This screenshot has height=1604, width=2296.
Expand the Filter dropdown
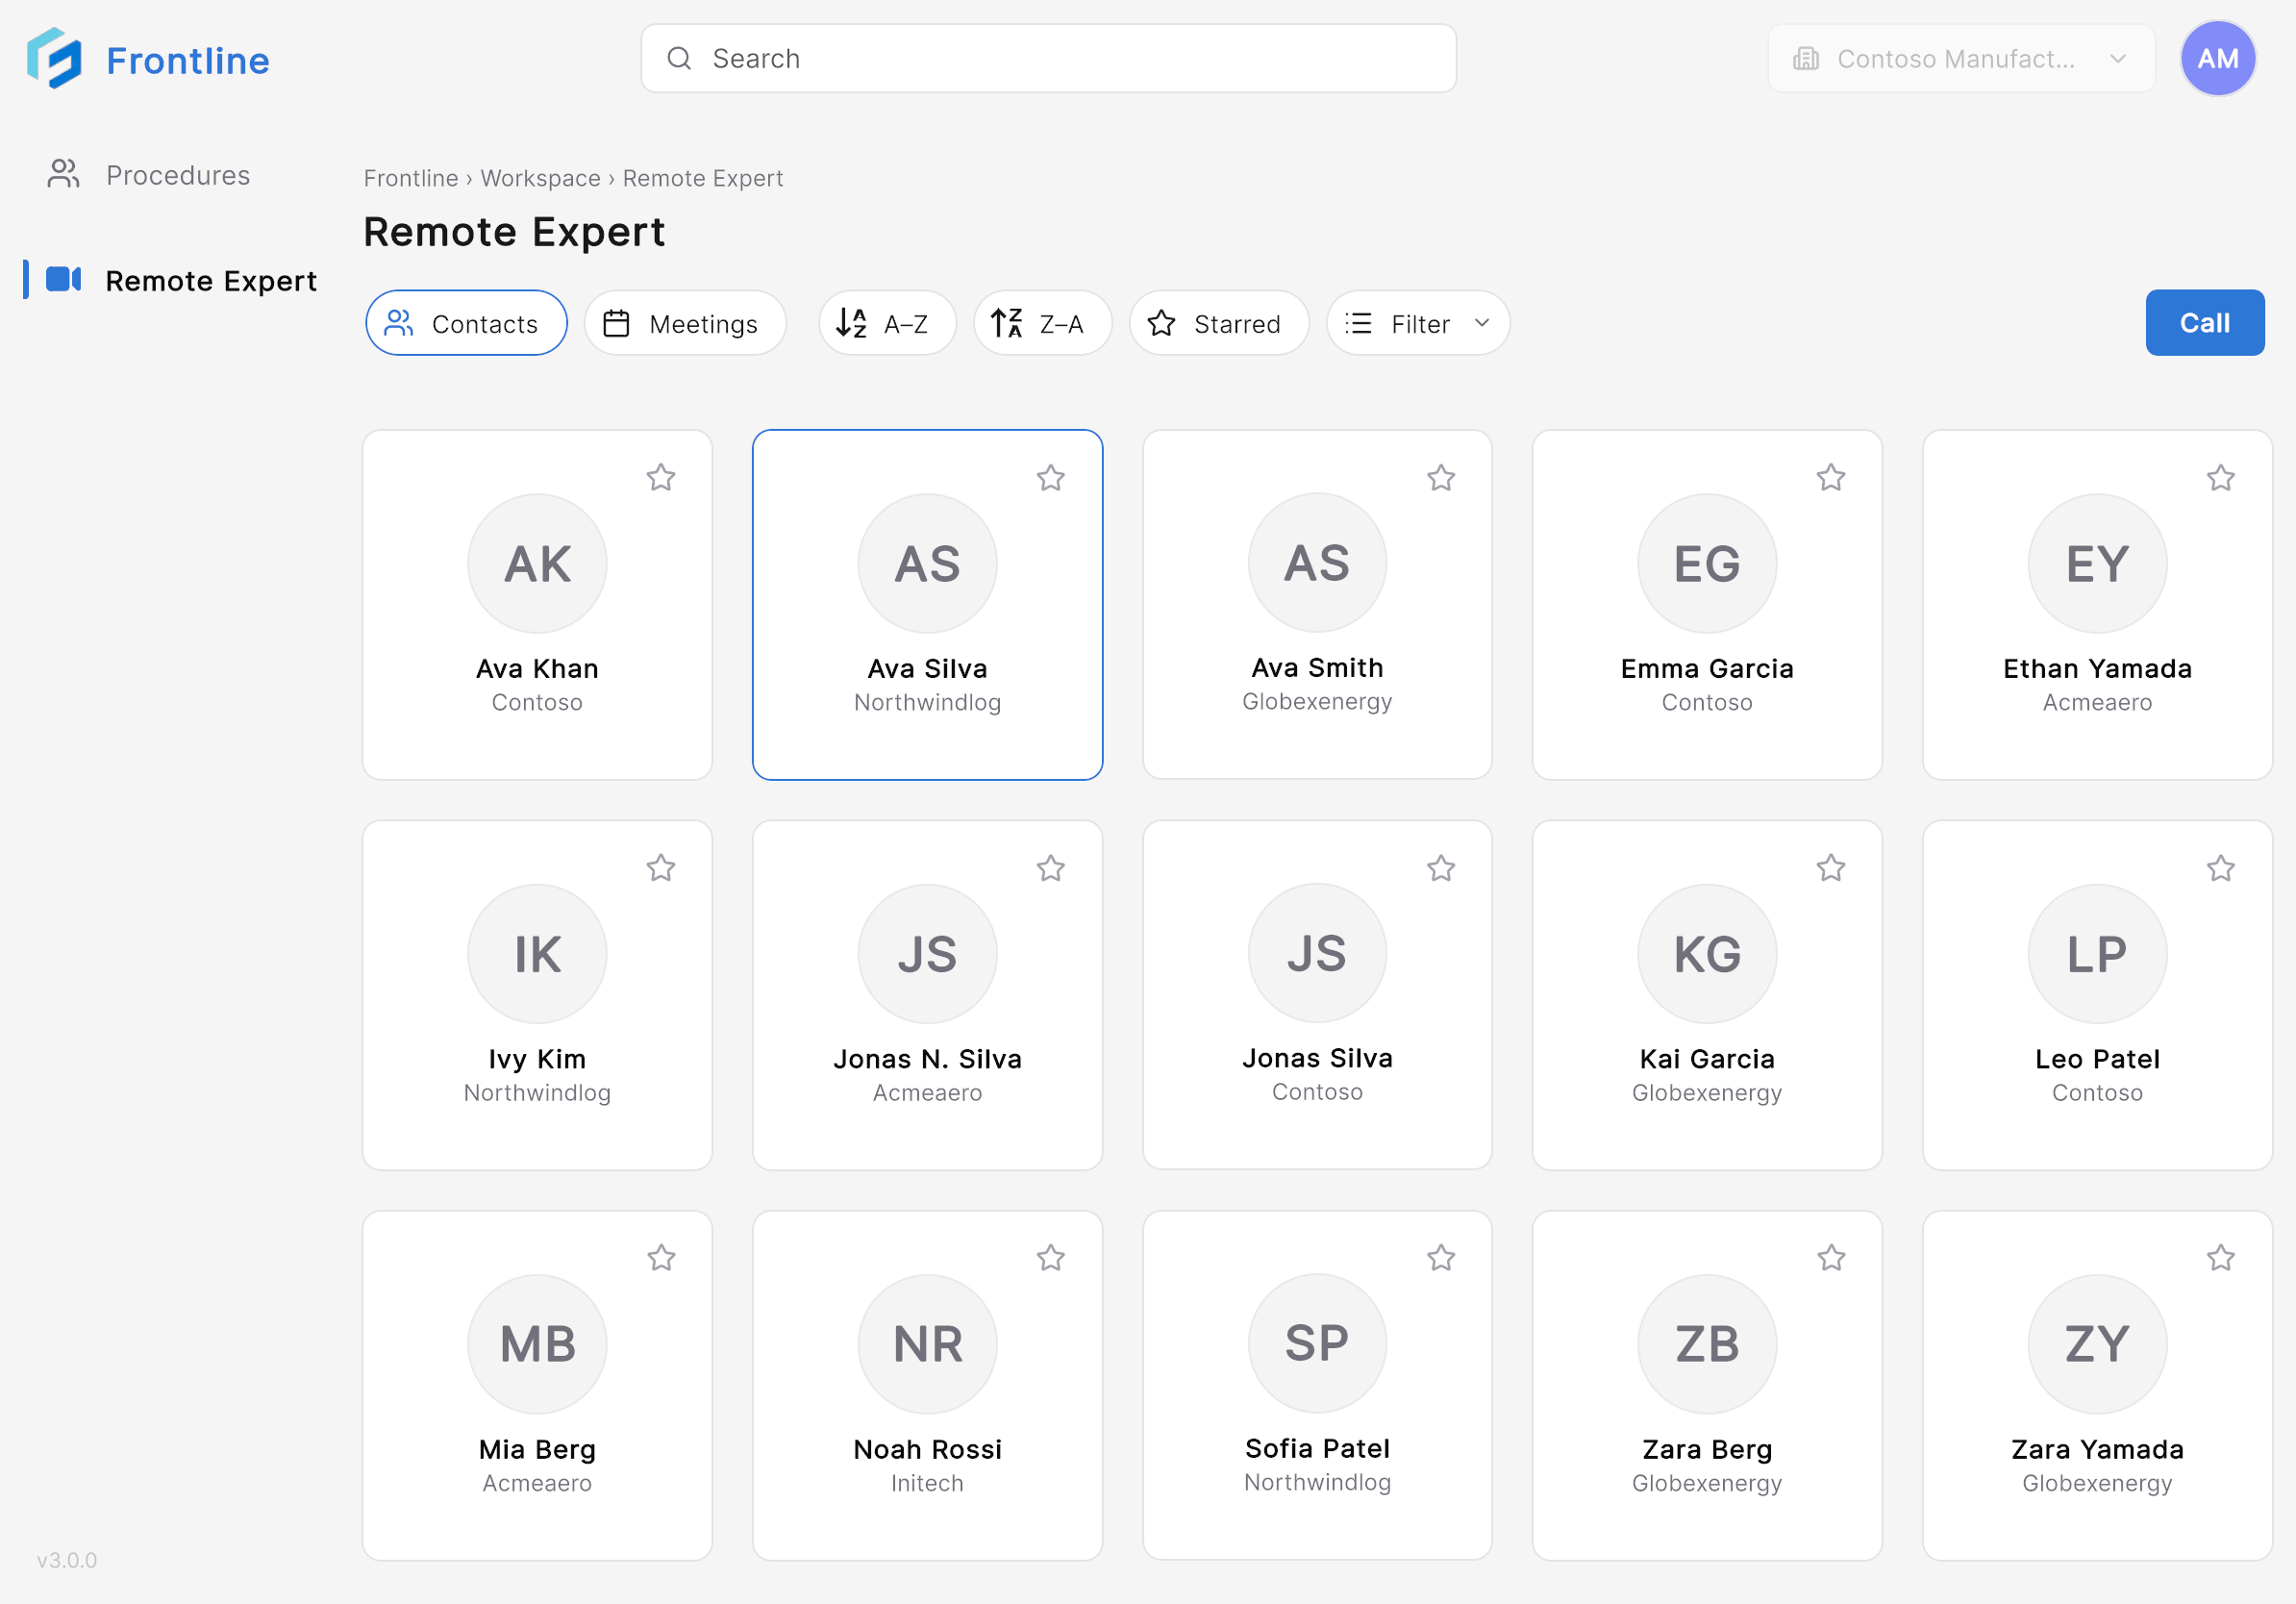click(x=1417, y=323)
